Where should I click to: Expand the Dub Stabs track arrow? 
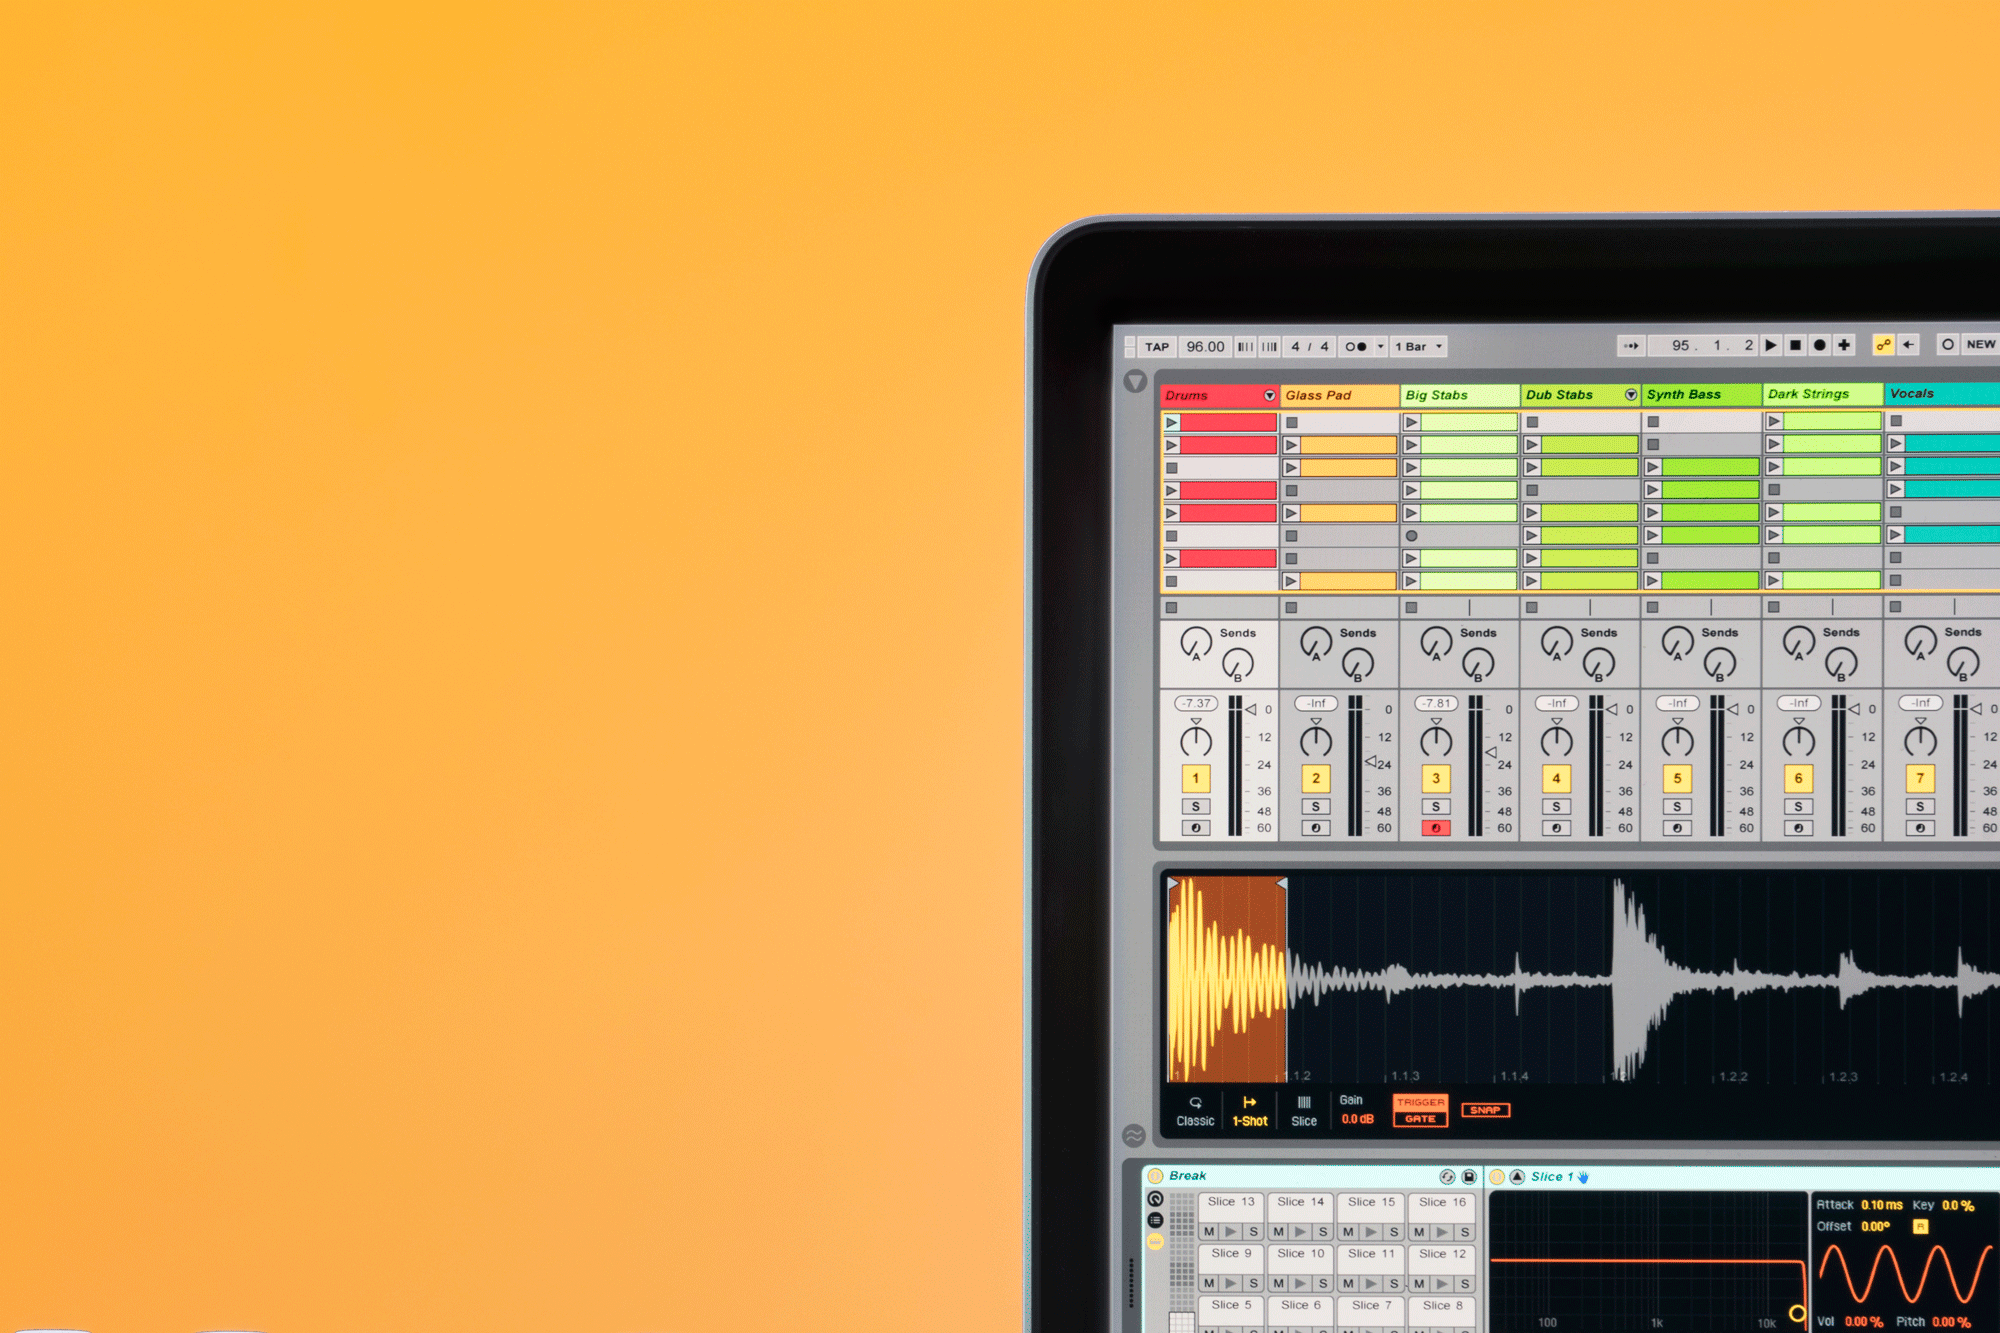(x=1630, y=395)
